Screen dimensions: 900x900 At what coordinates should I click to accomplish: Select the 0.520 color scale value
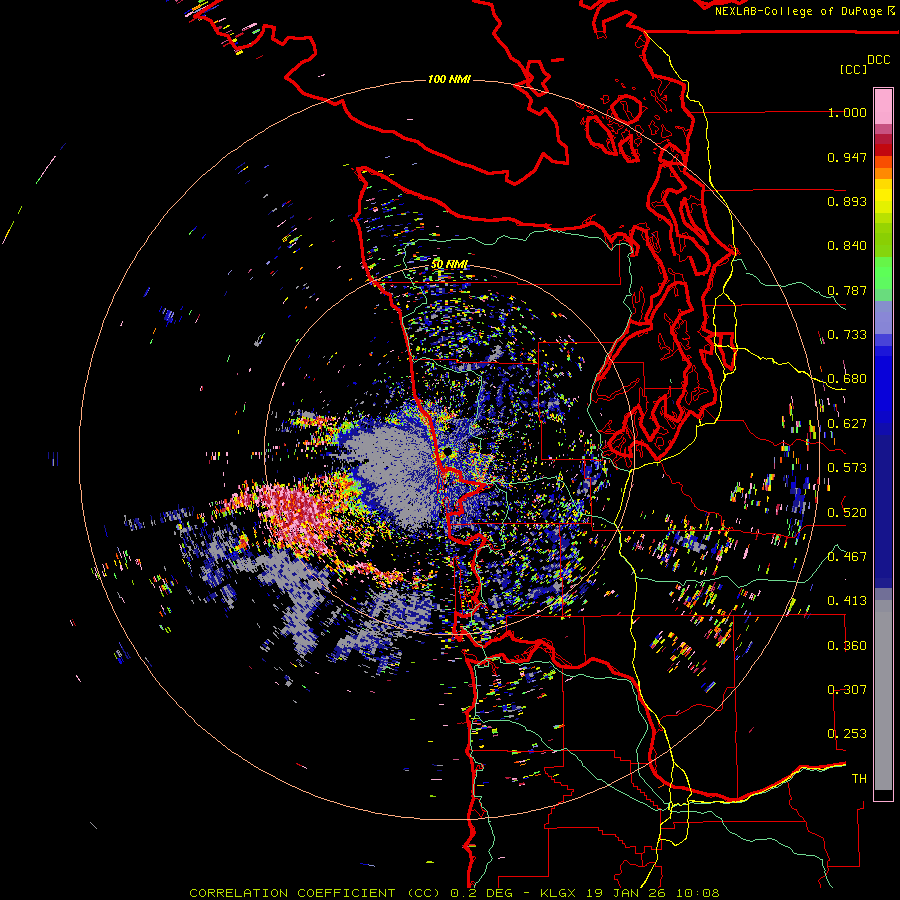[x=847, y=513]
